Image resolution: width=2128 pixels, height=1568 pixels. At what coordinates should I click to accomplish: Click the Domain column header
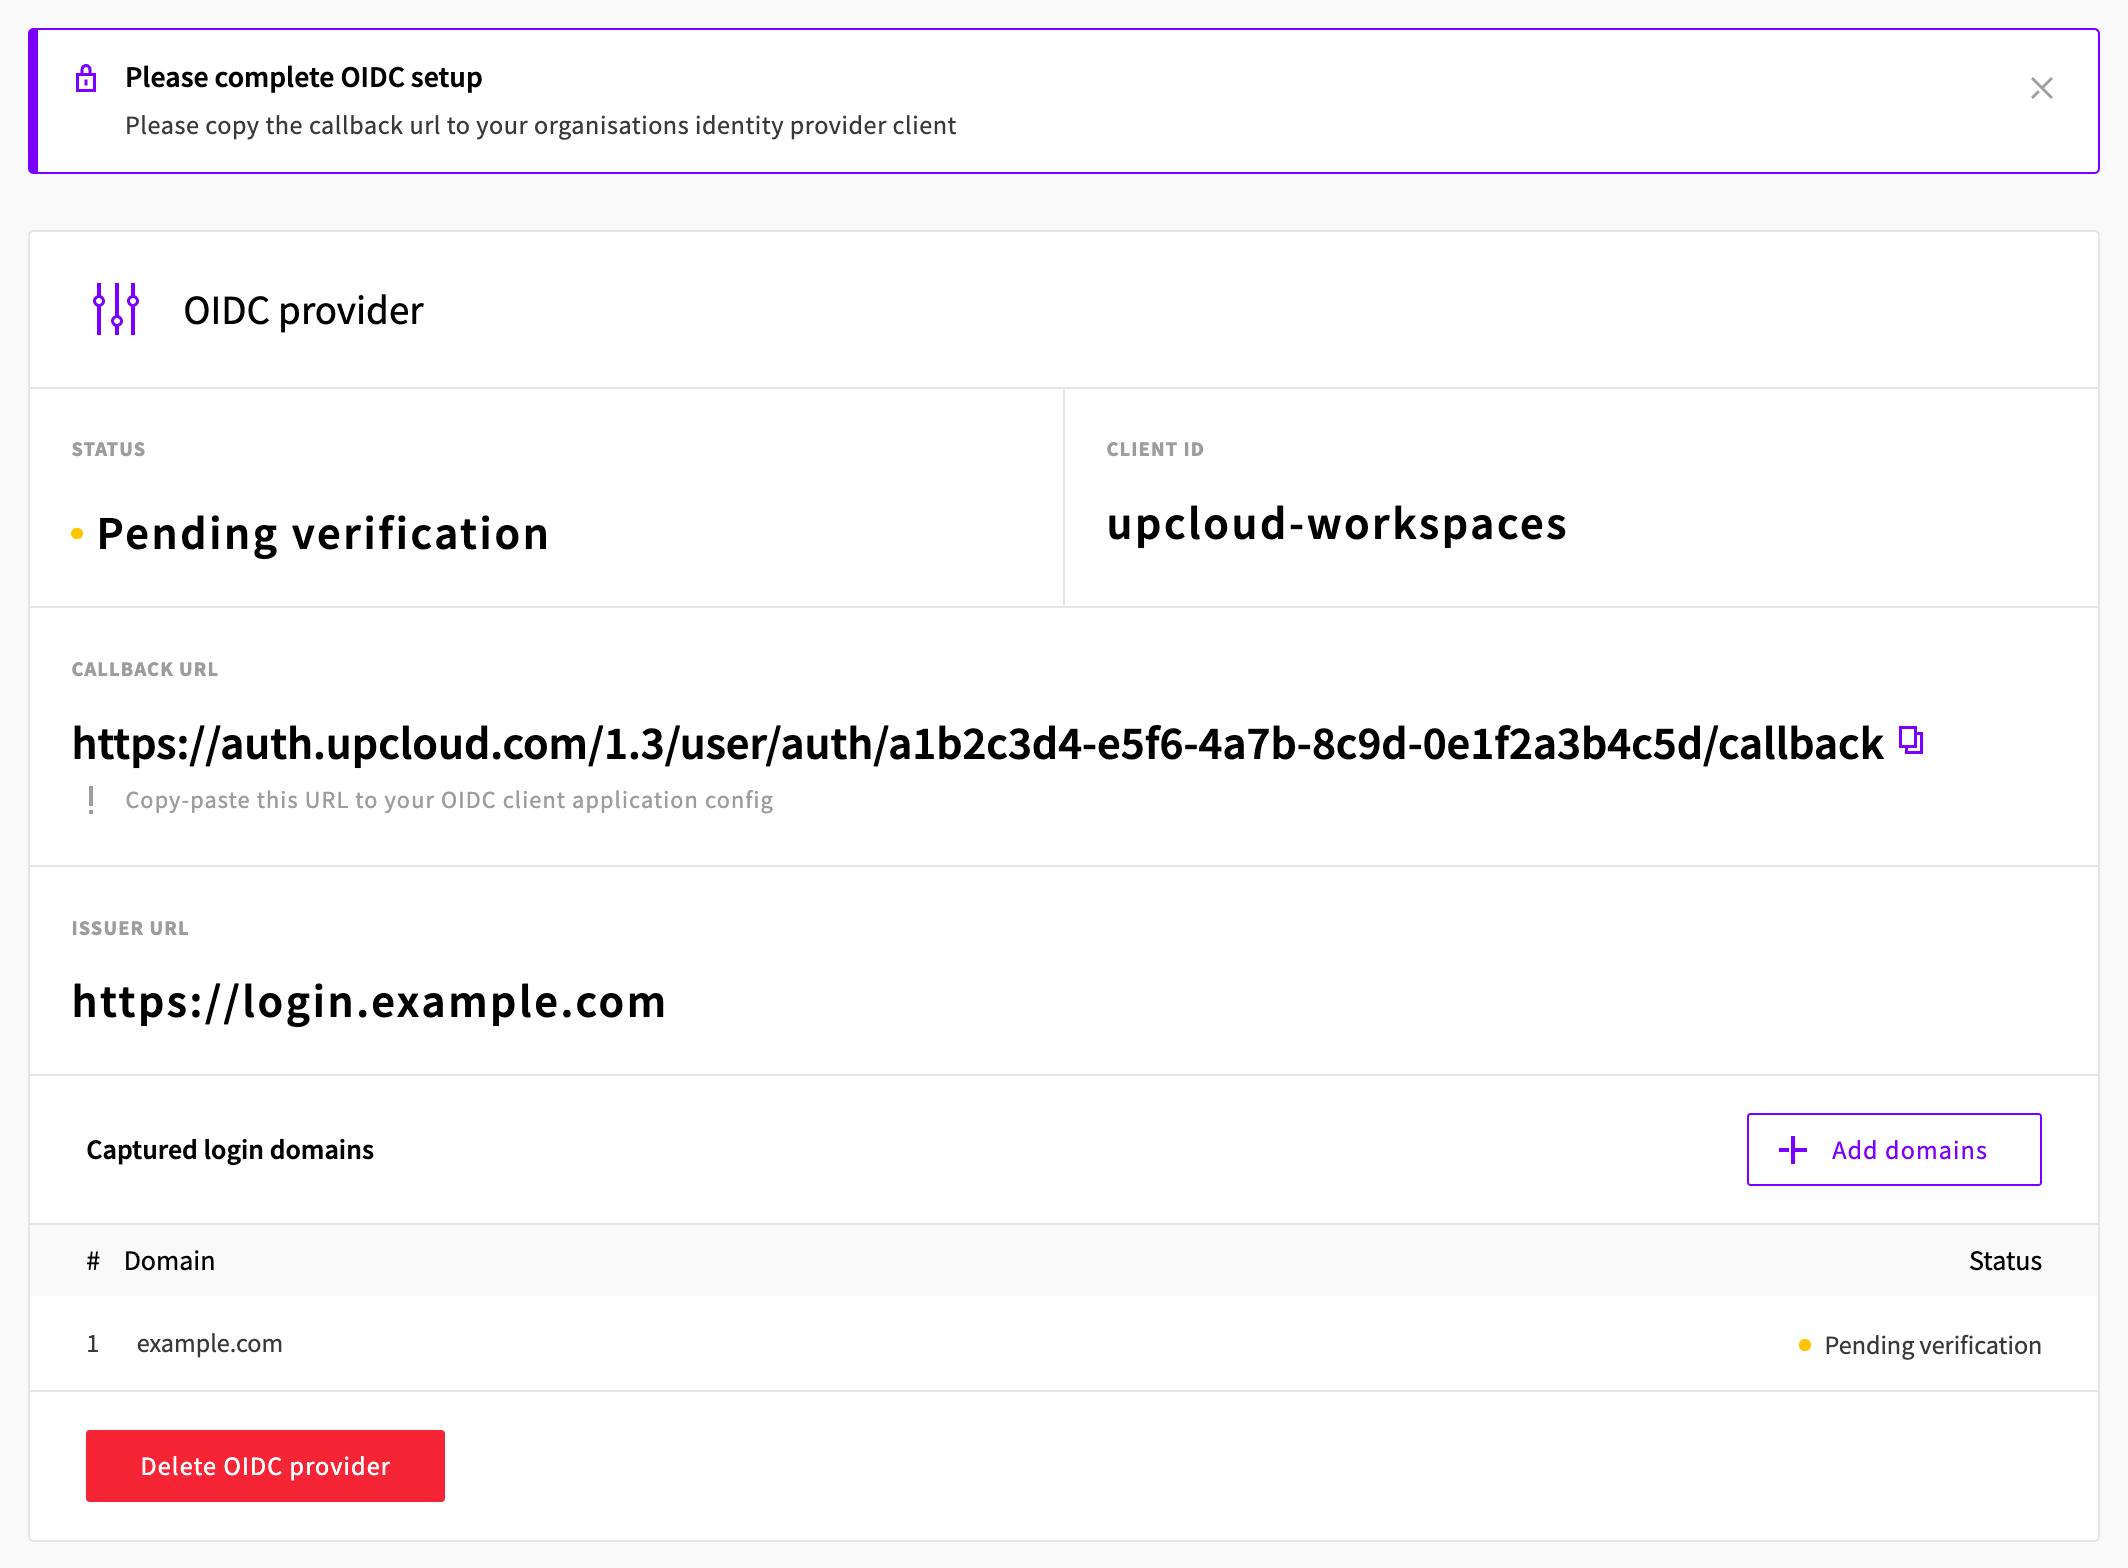pyautogui.click(x=169, y=1261)
